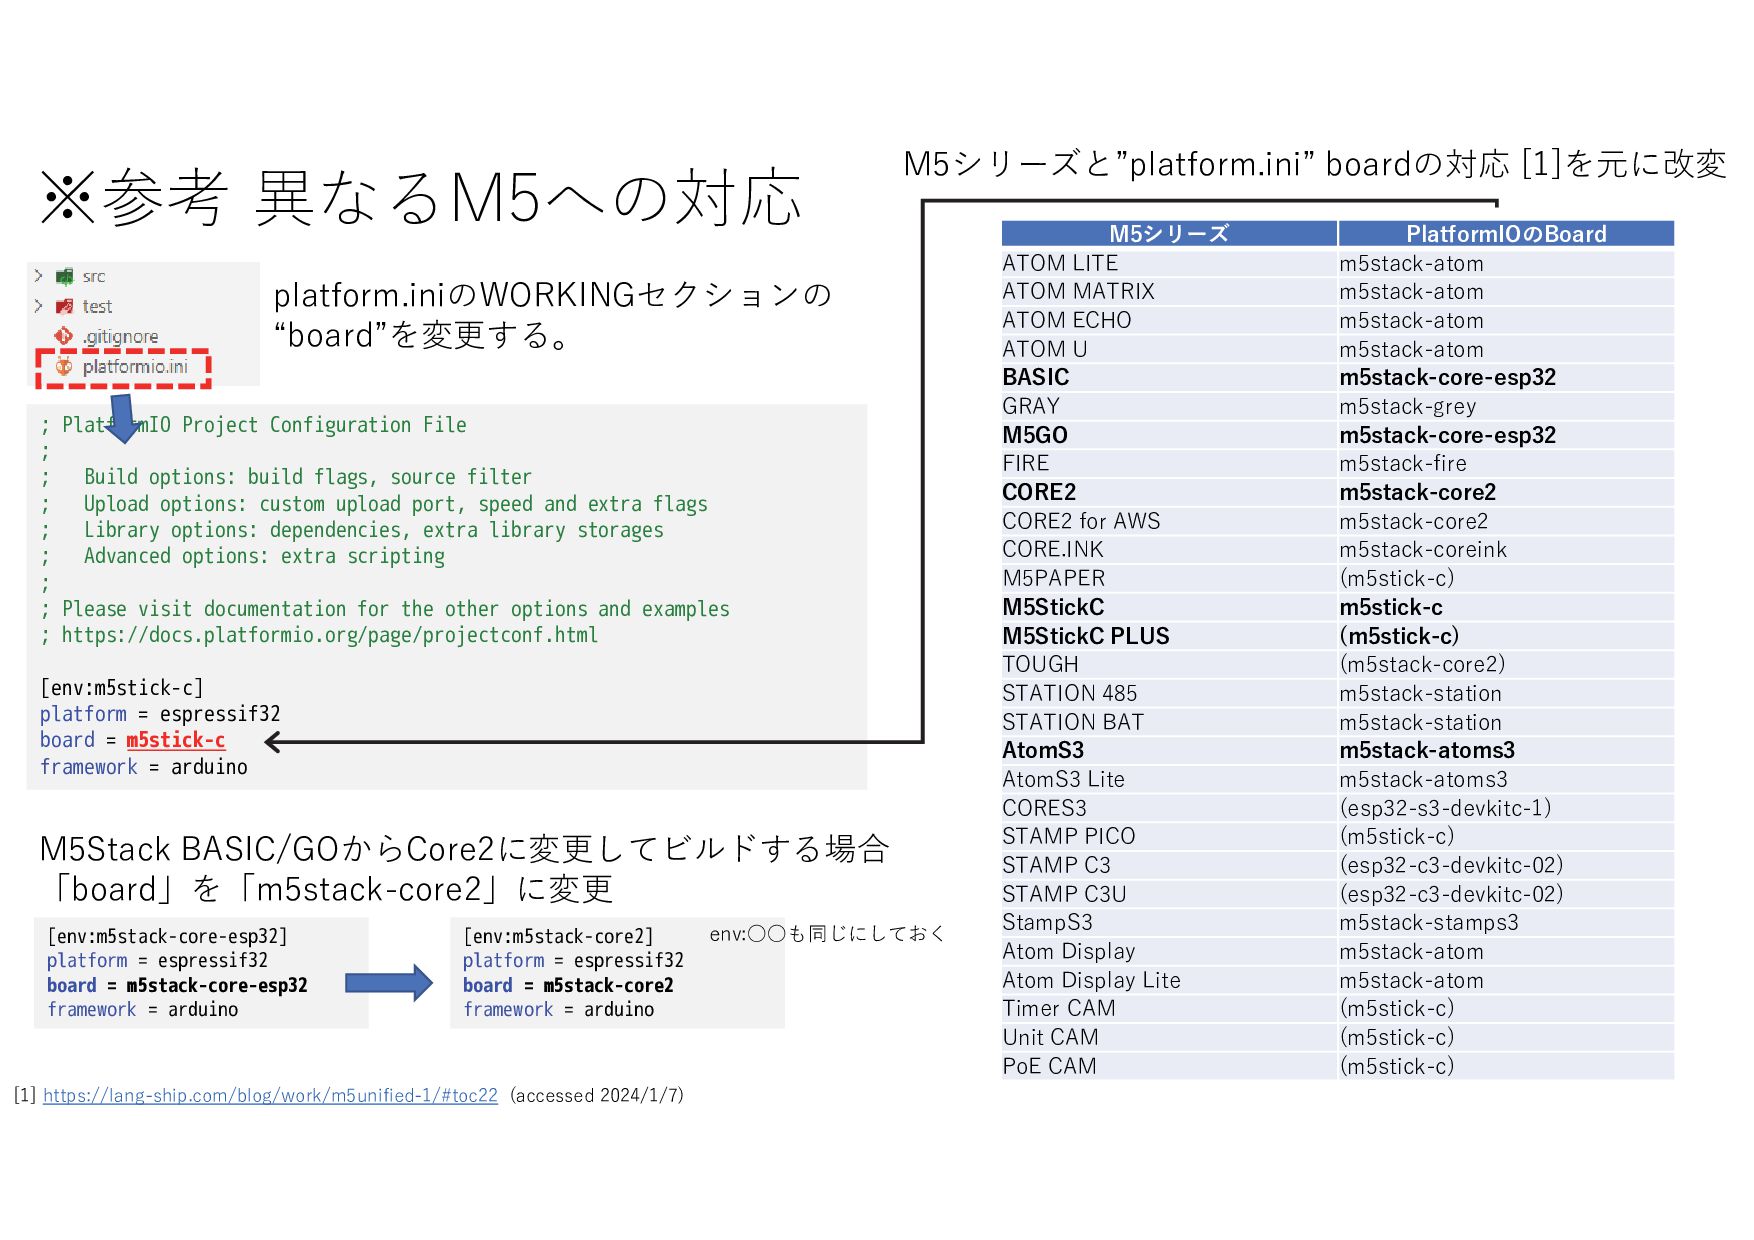This screenshot has height=1240, width=1754.
Task: Click the ATOM LITE table cell
Action: click(1169, 263)
